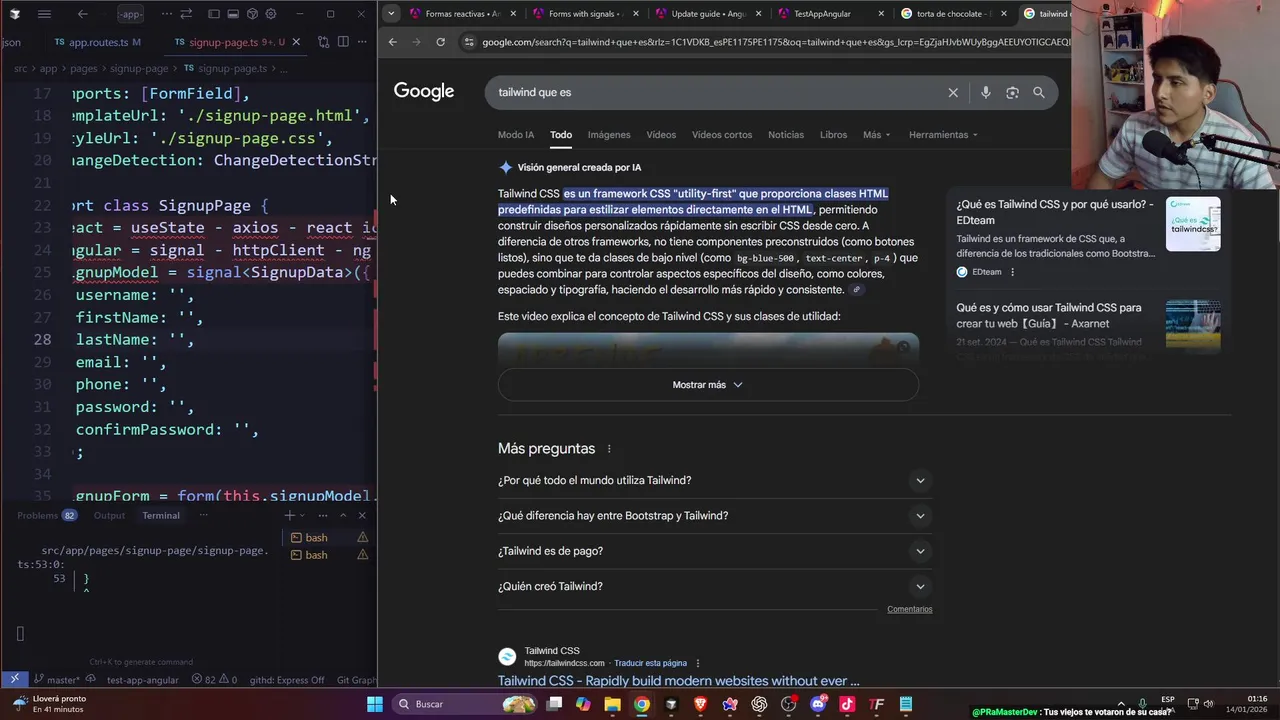Open the new terminal launch profile dropdown
Viewport: 1280px width, 720px height.
tap(303, 515)
